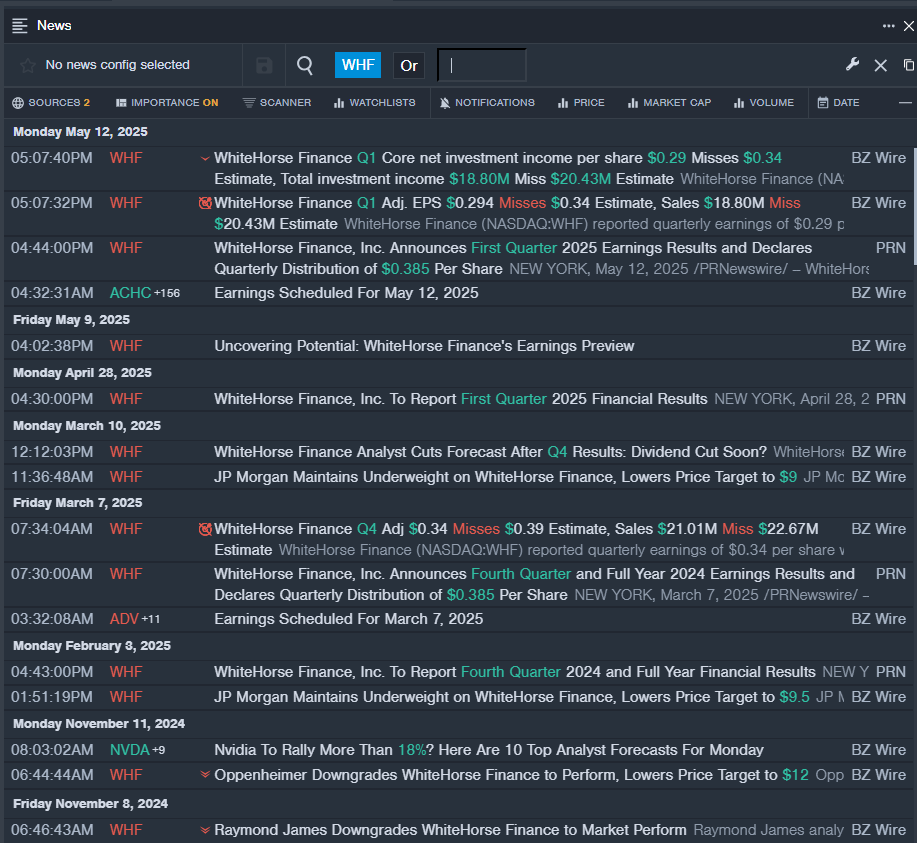Click the BZ Wire source on the 04:32:31AM row
The width and height of the screenshot is (917, 843).
[878, 293]
